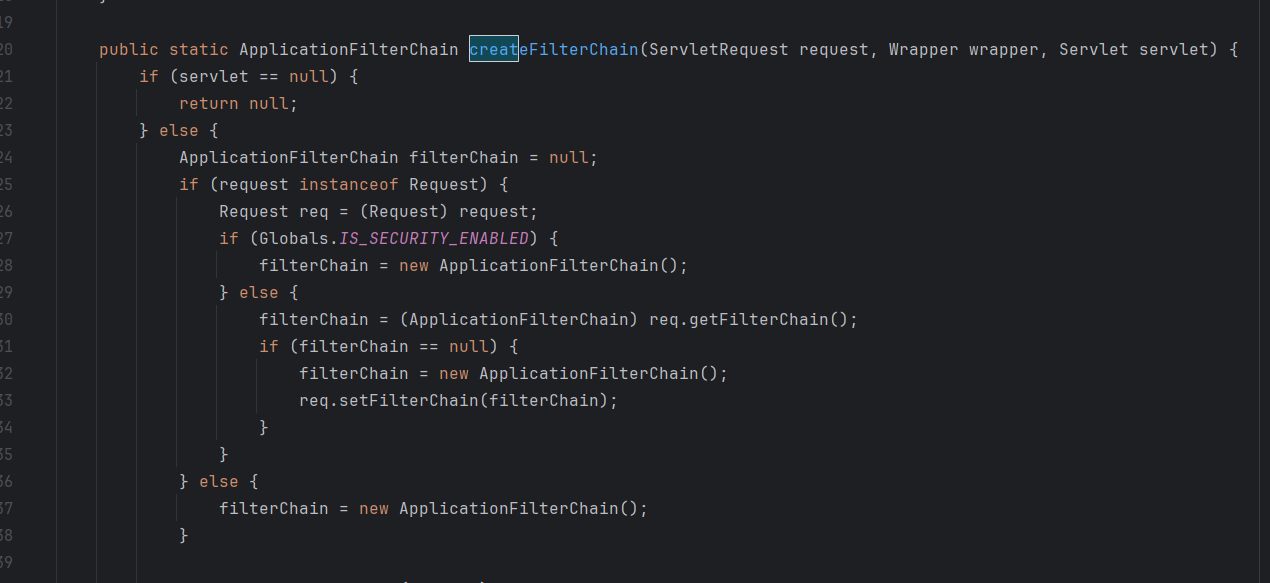This screenshot has width=1270, height=583.
Task: Click the 'public' keyword in method signature
Action: click(x=128, y=49)
